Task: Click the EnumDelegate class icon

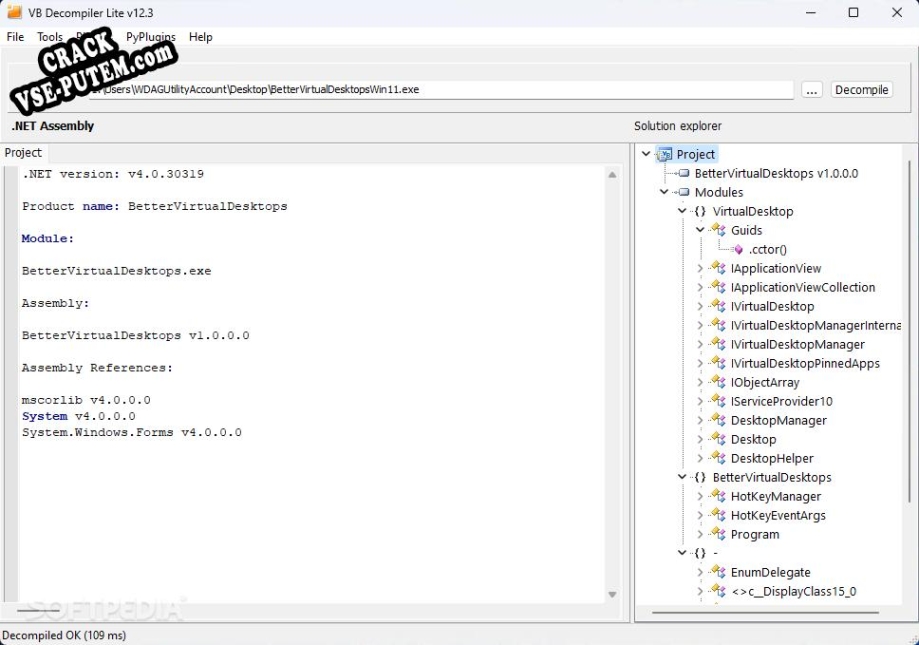Action: pos(719,572)
